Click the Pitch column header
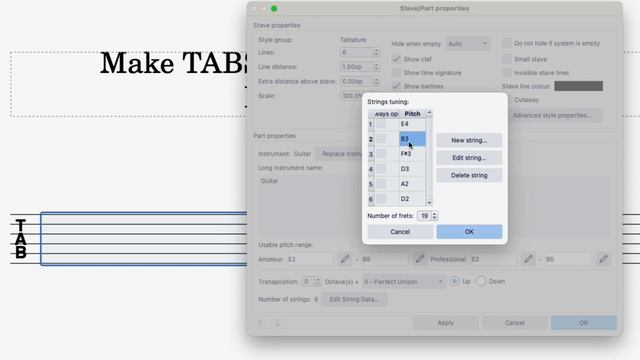Image resolution: width=640 pixels, height=360 pixels. point(412,114)
